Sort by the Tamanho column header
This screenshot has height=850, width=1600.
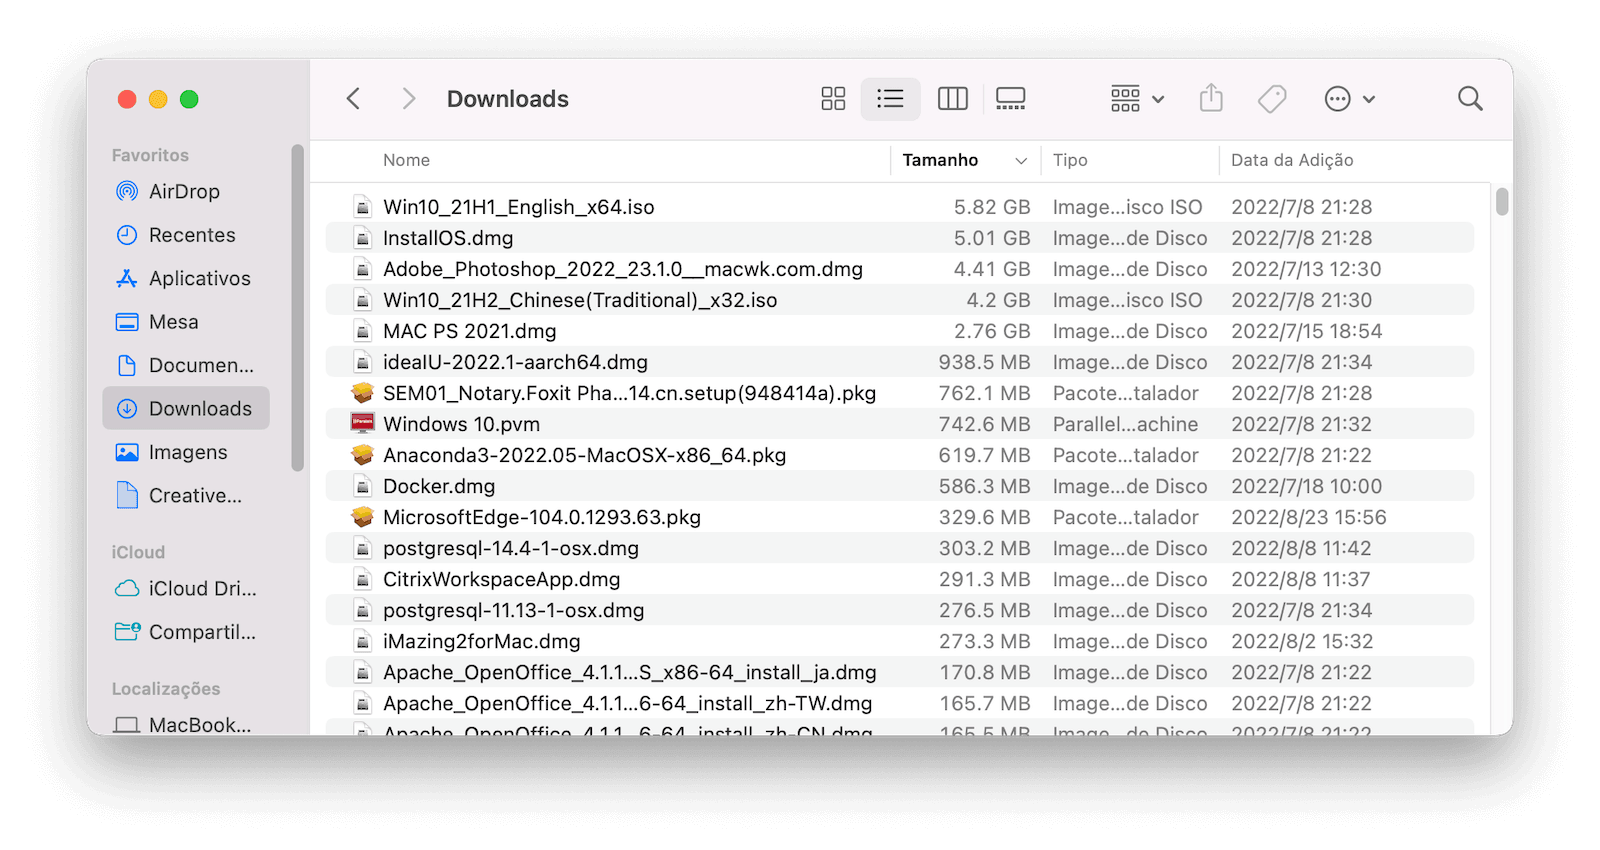940,160
